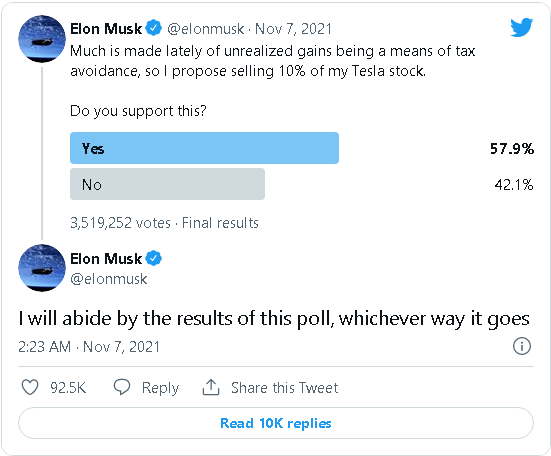Click the share upload arrow icon
This screenshot has height=456, width=551.
(211, 387)
